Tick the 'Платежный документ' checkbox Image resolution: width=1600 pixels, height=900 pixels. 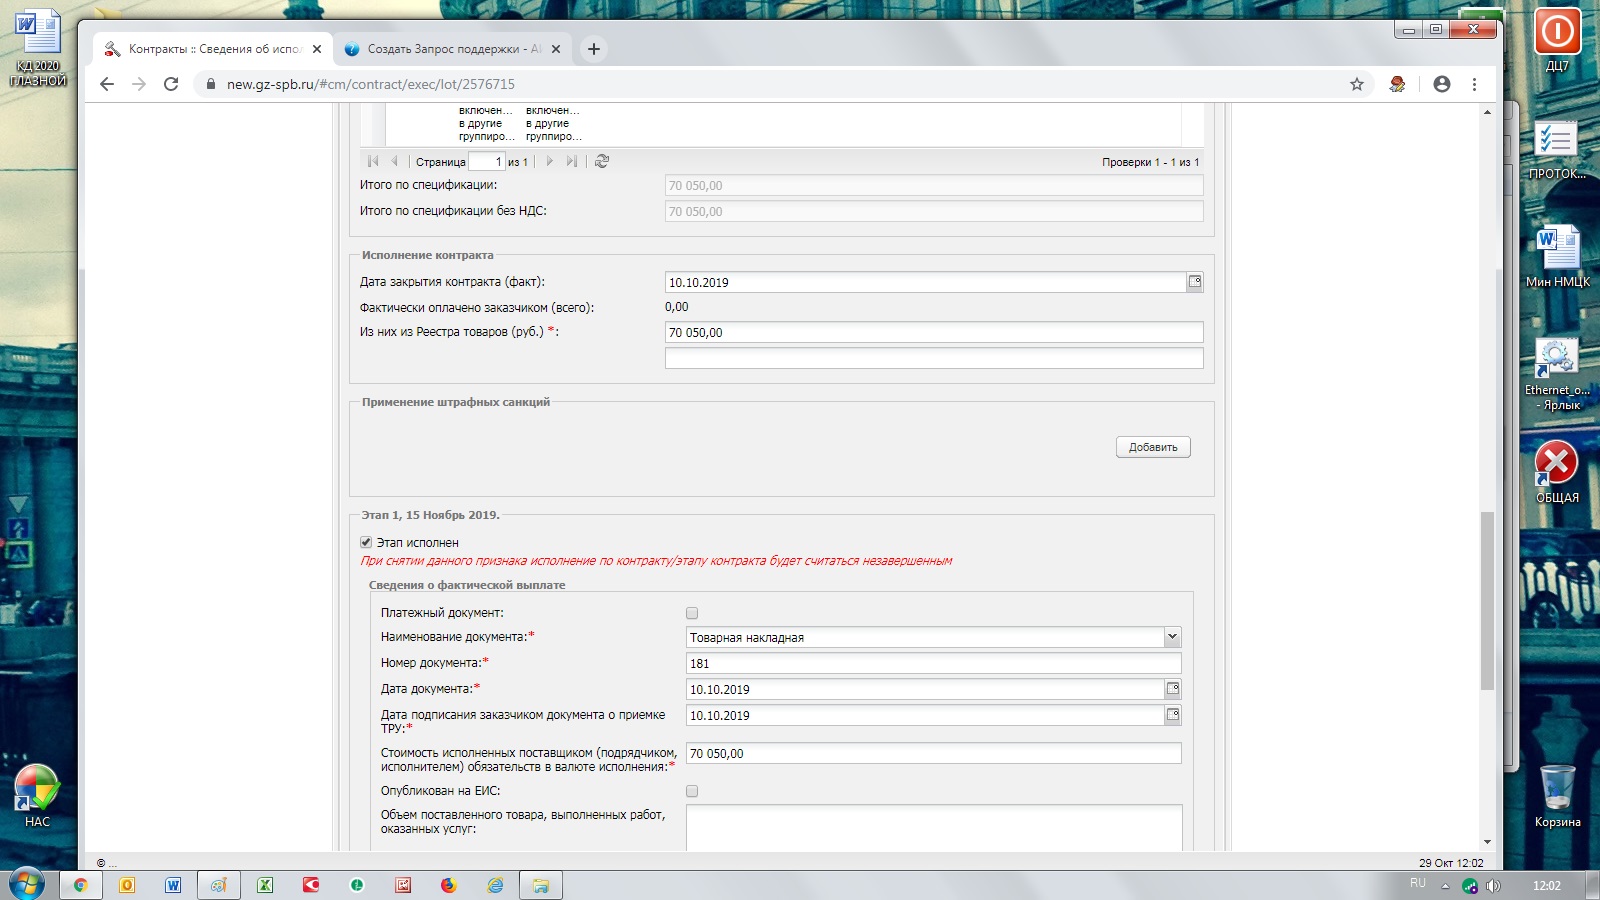(x=692, y=613)
